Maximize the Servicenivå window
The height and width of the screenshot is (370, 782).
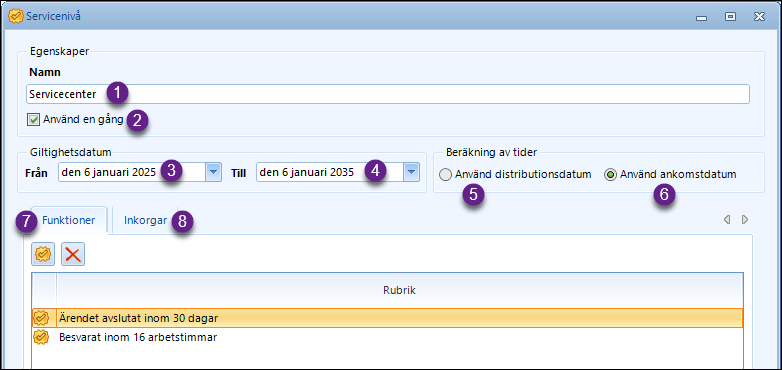pyautogui.click(x=730, y=17)
